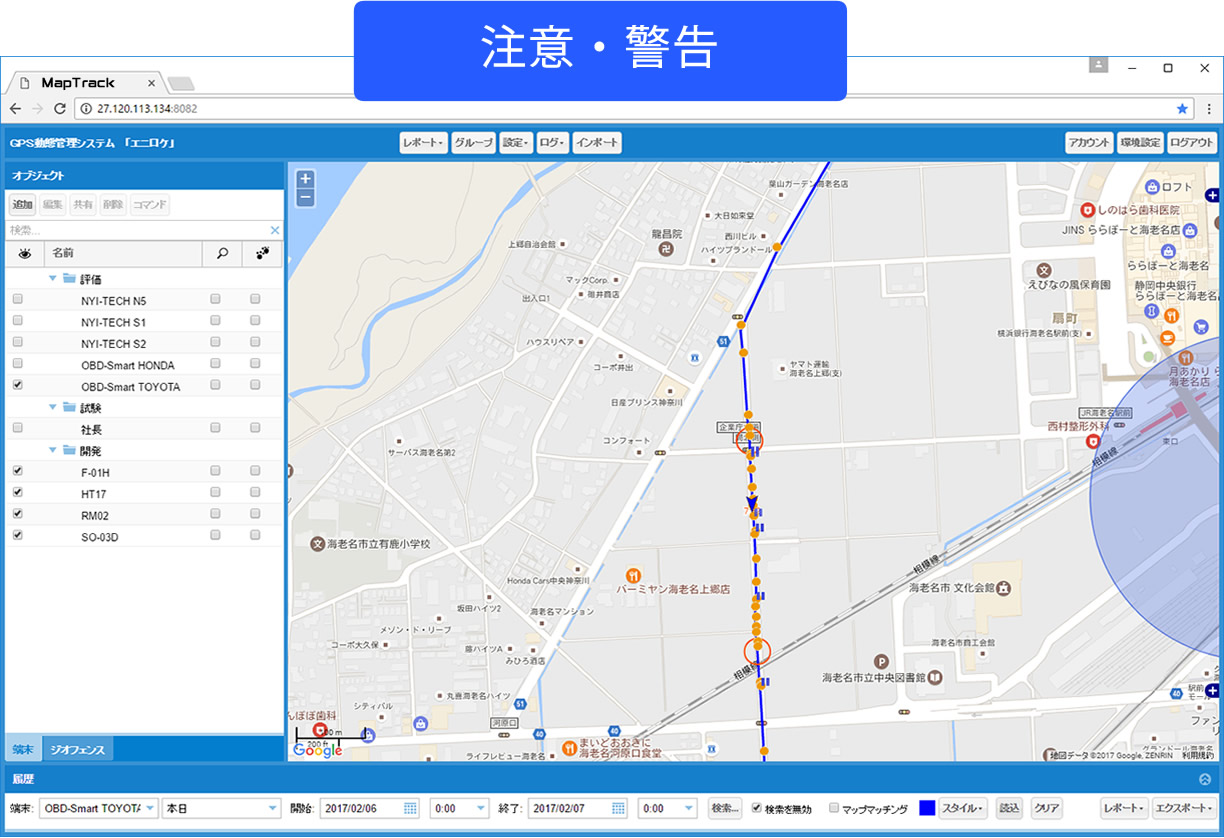
Task: Open the 終了 date calendar picker
Action: [618, 808]
